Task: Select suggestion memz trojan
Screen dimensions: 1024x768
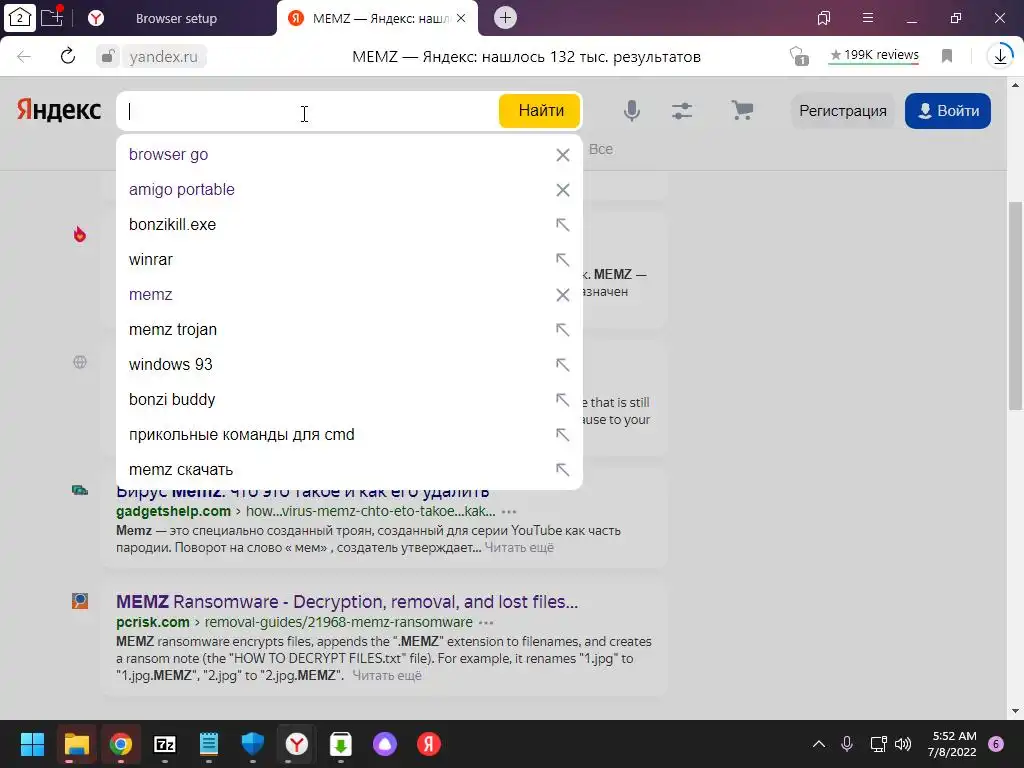Action: coord(173,330)
